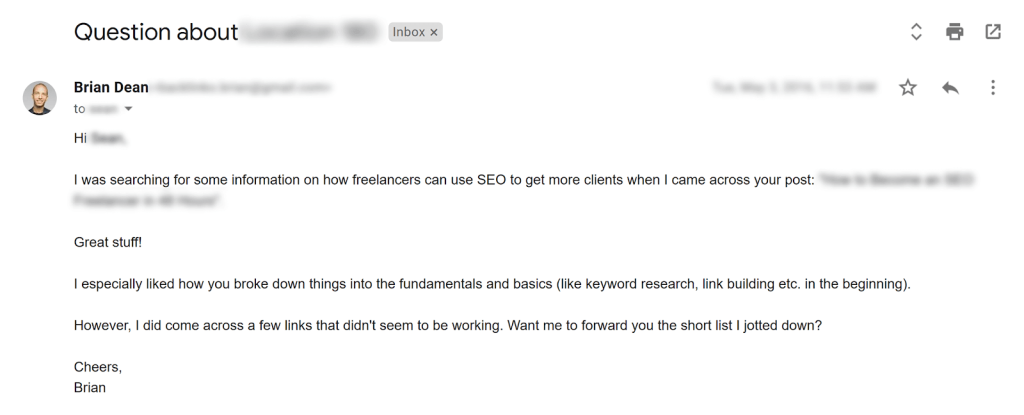The height and width of the screenshot is (415, 1024).
Task: Star this message from Brian Dean
Action: (908, 88)
